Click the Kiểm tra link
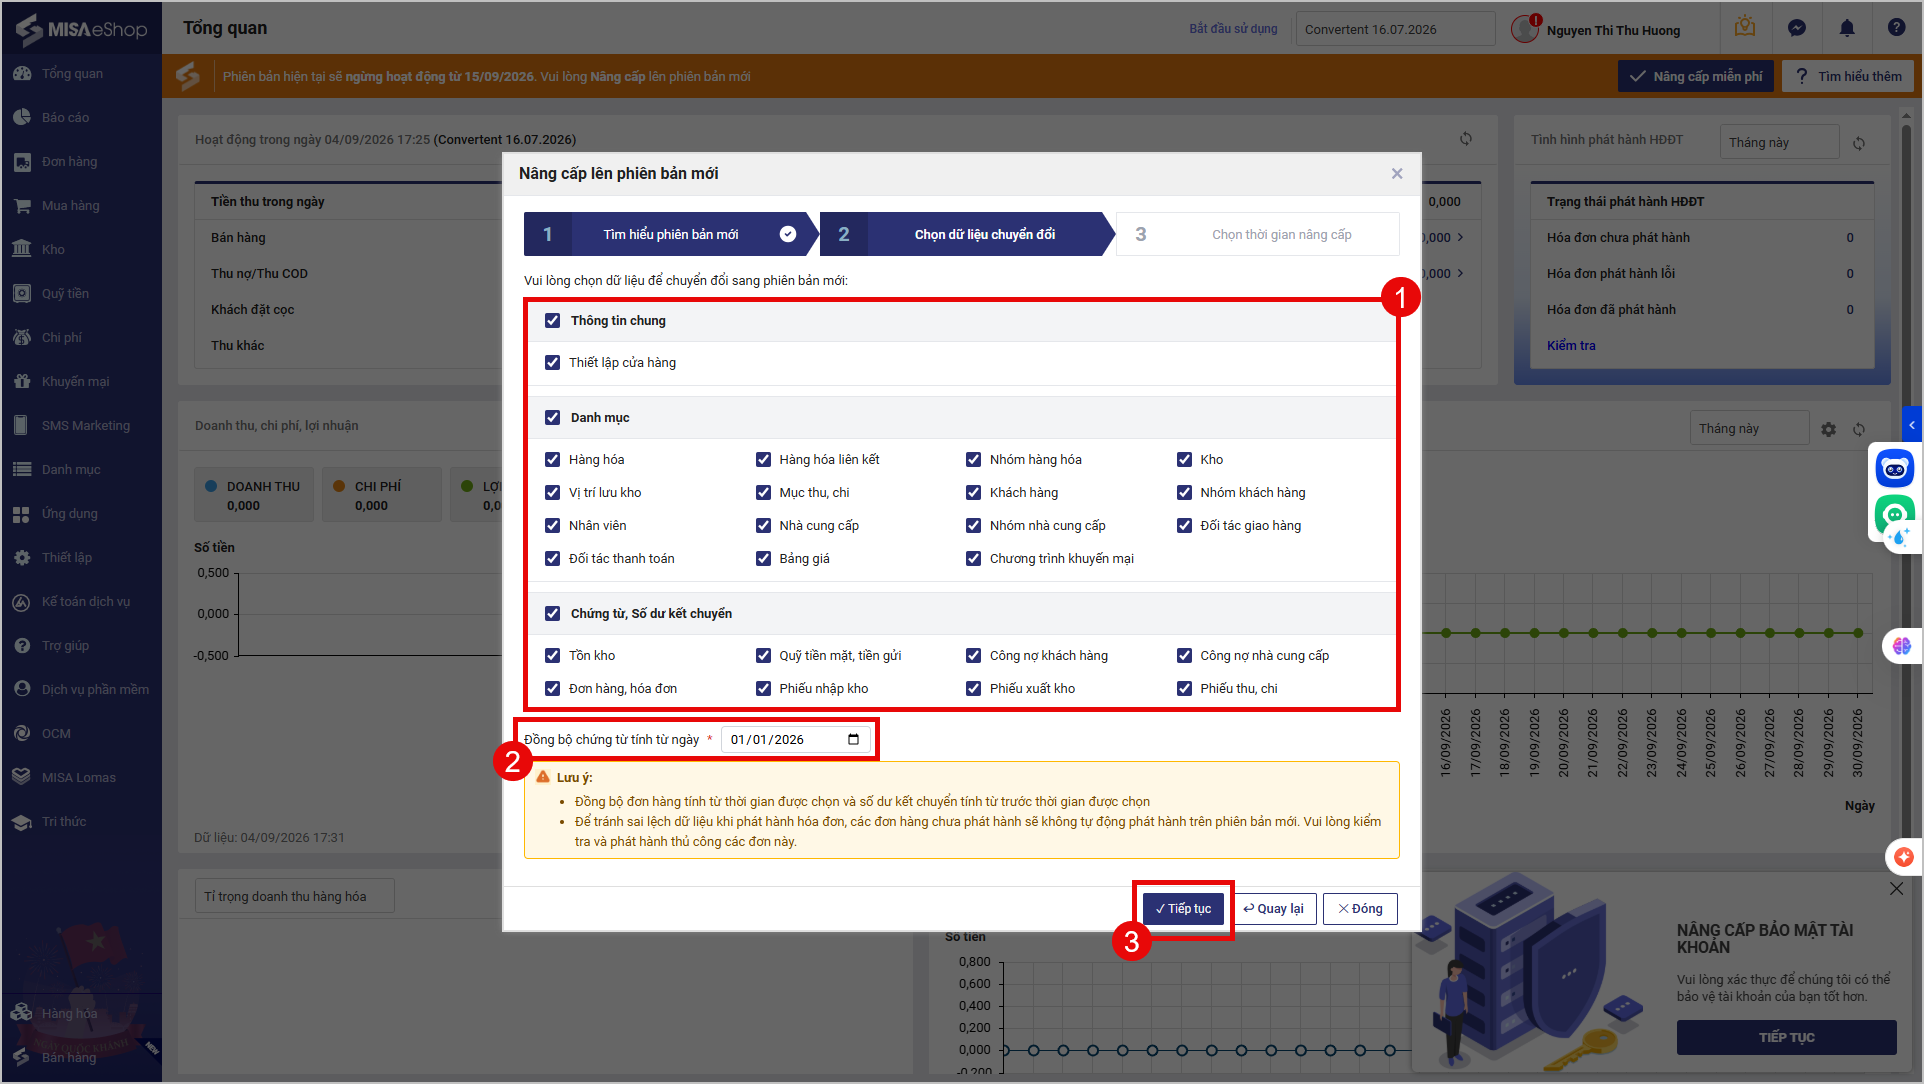1924x1084 pixels. [1571, 345]
